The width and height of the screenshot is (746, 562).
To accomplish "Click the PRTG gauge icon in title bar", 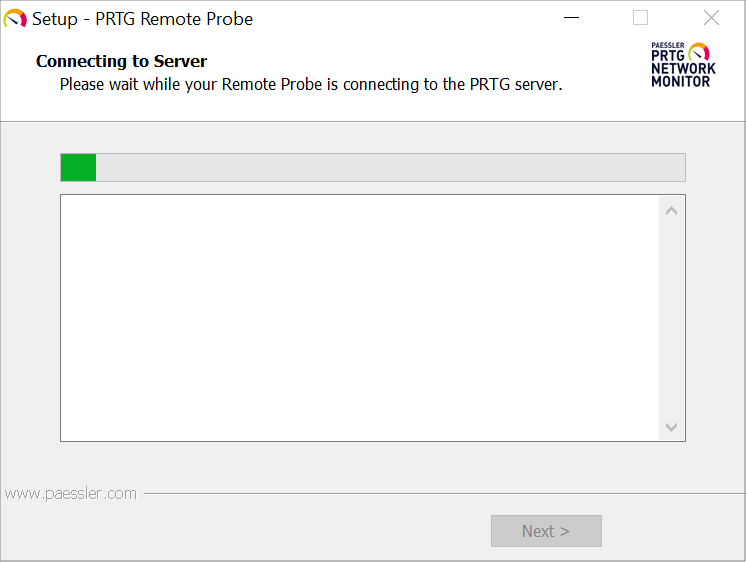I will [15, 19].
